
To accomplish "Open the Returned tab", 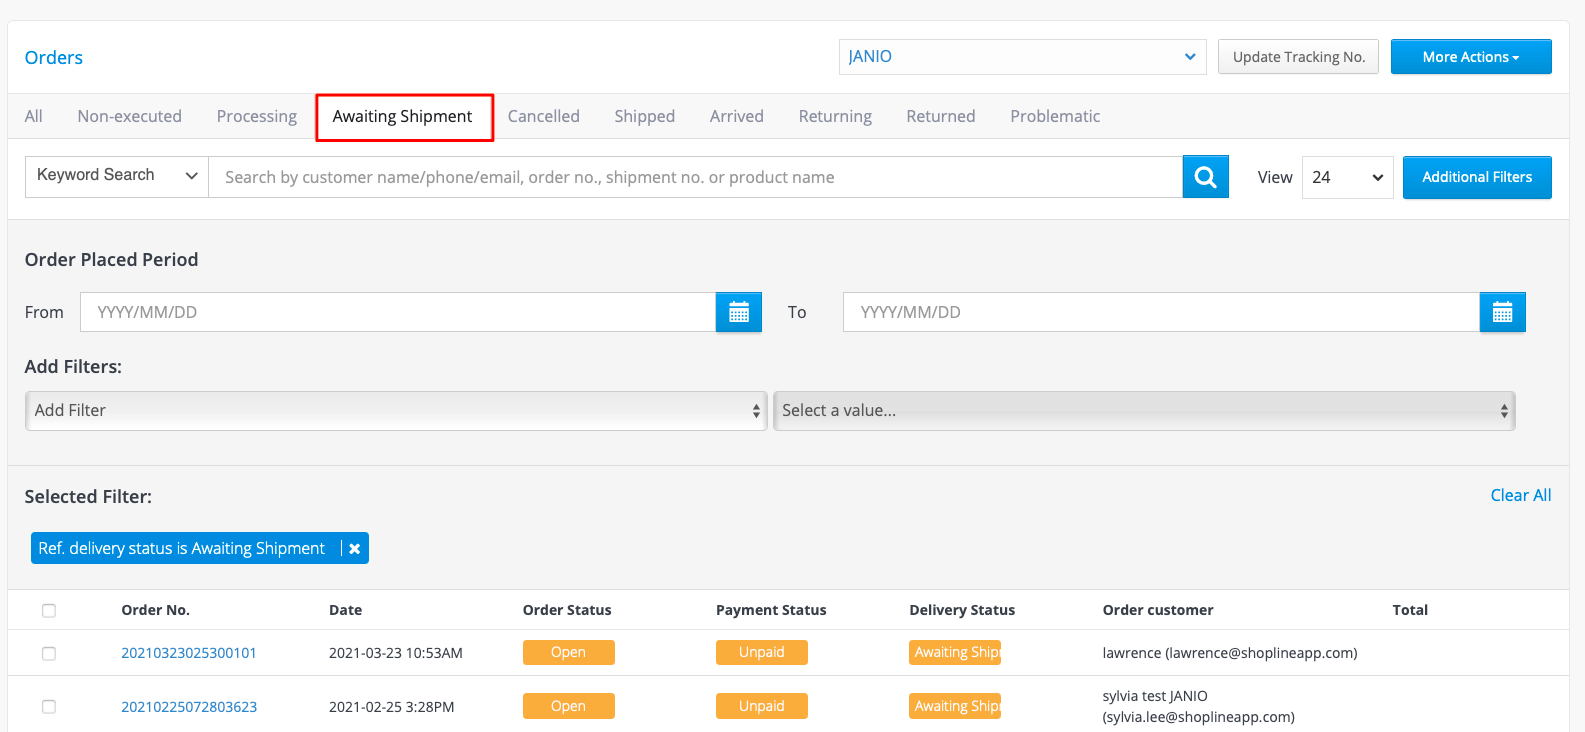I will click(x=941, y=116).
